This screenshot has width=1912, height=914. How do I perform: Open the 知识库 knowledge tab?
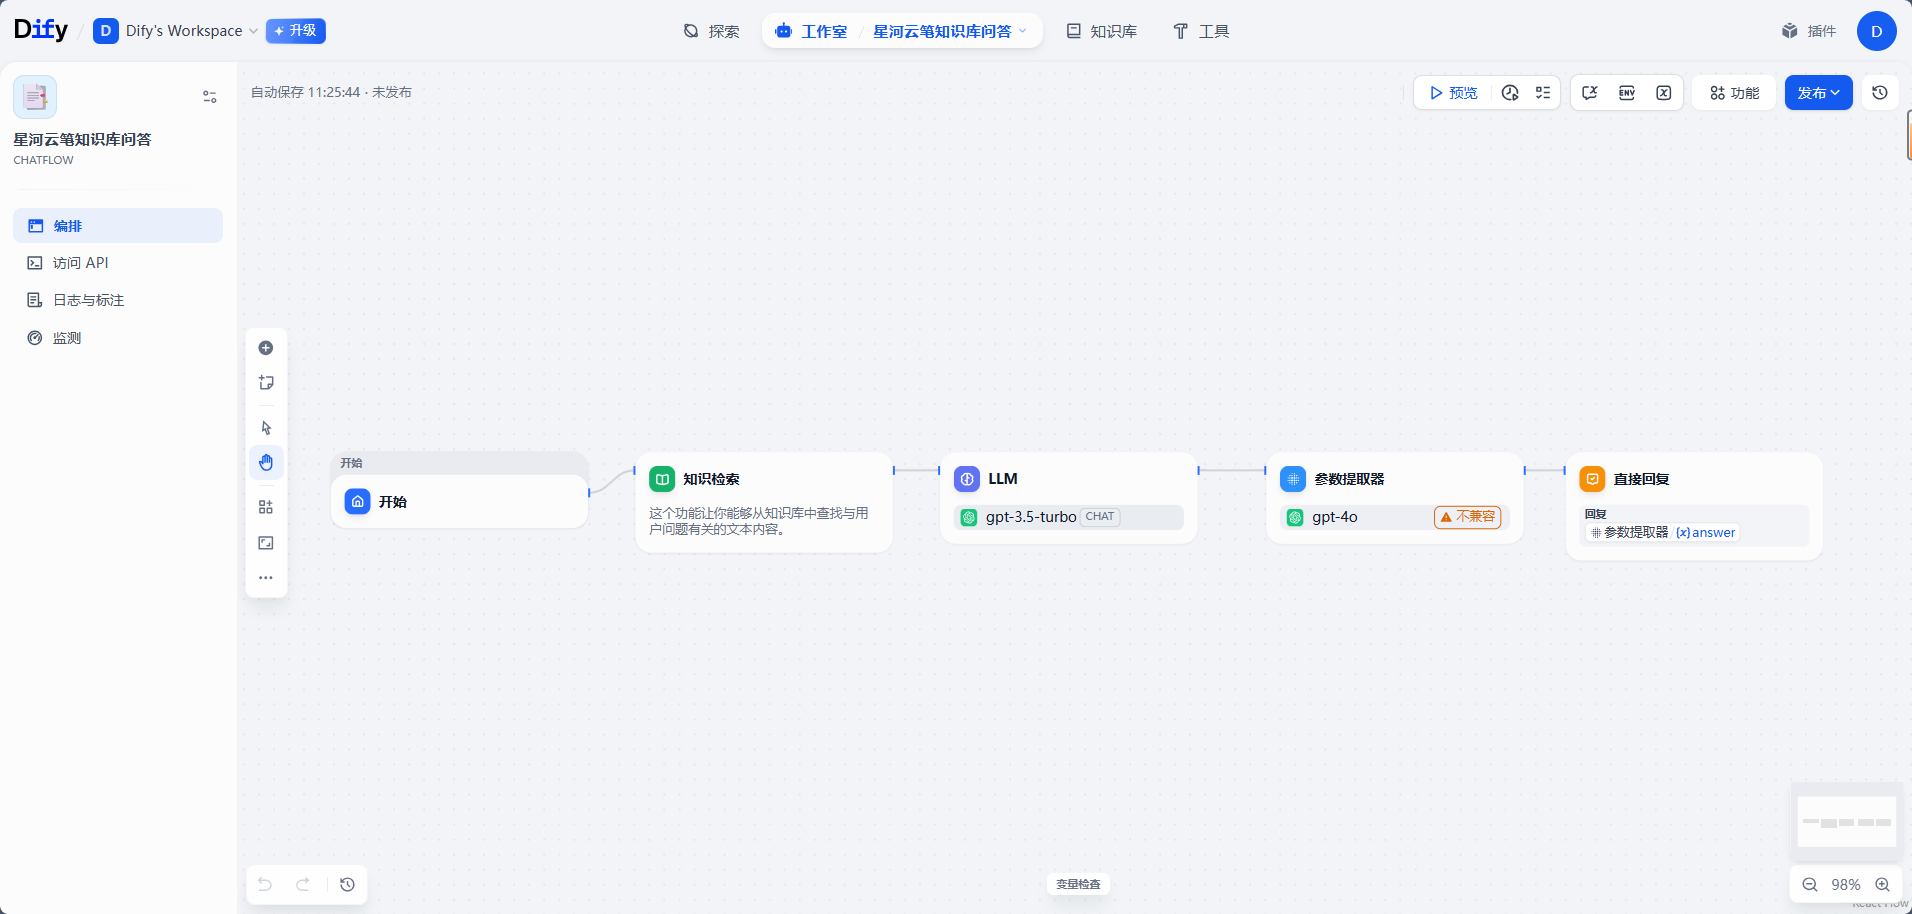click(1101, 31)
